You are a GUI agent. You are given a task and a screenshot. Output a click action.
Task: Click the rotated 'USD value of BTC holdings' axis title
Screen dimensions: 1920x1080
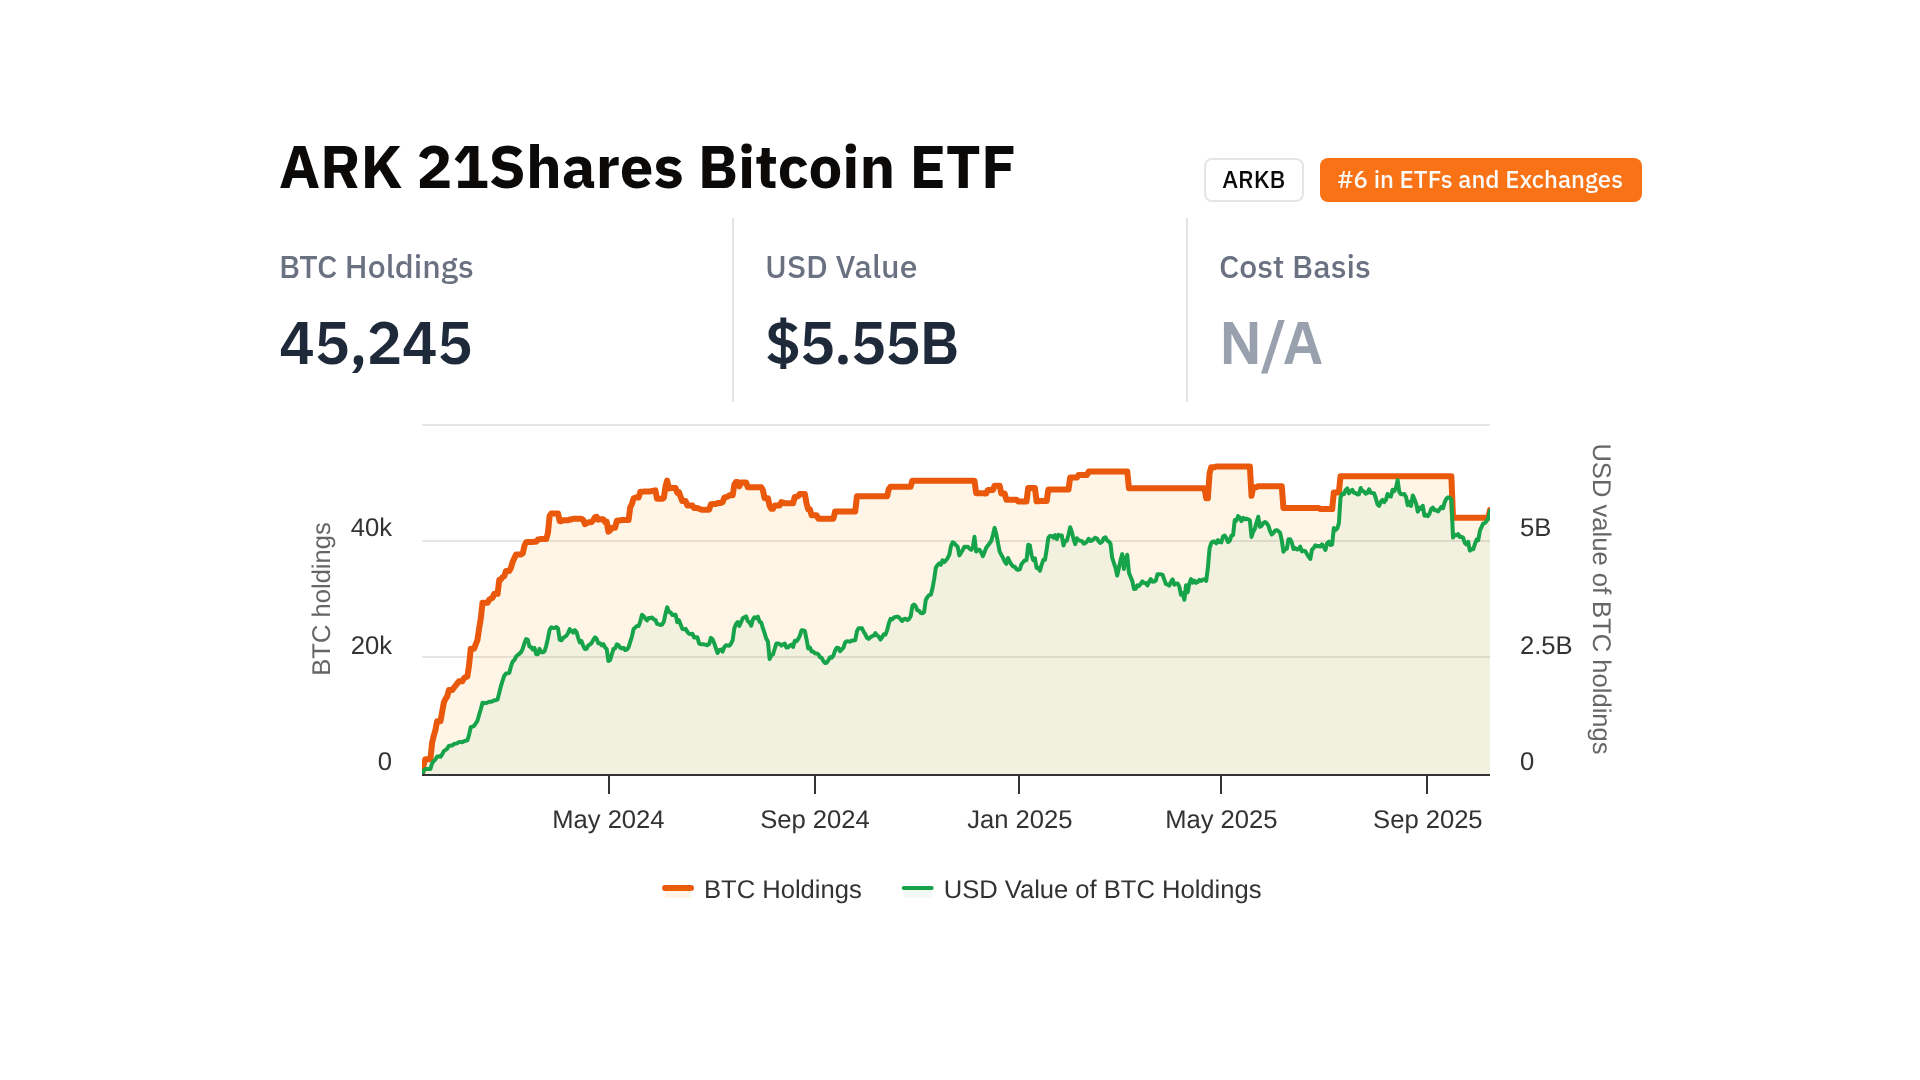point(1601,598)
